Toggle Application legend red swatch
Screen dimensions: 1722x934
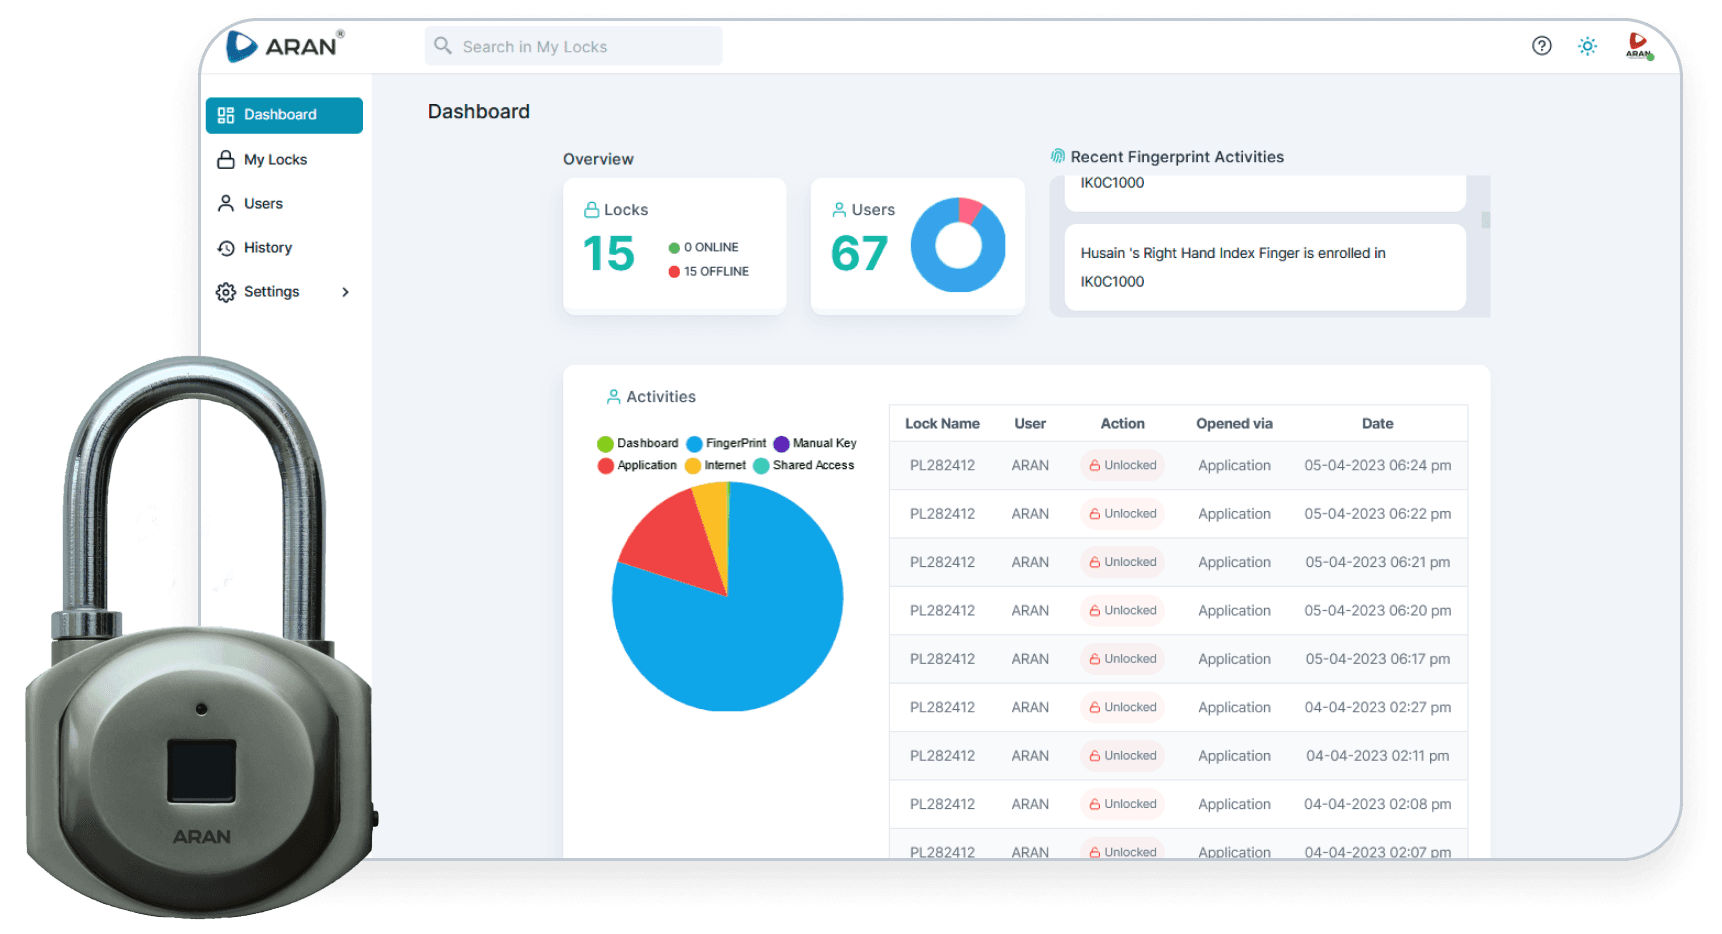tap(605, 466)
